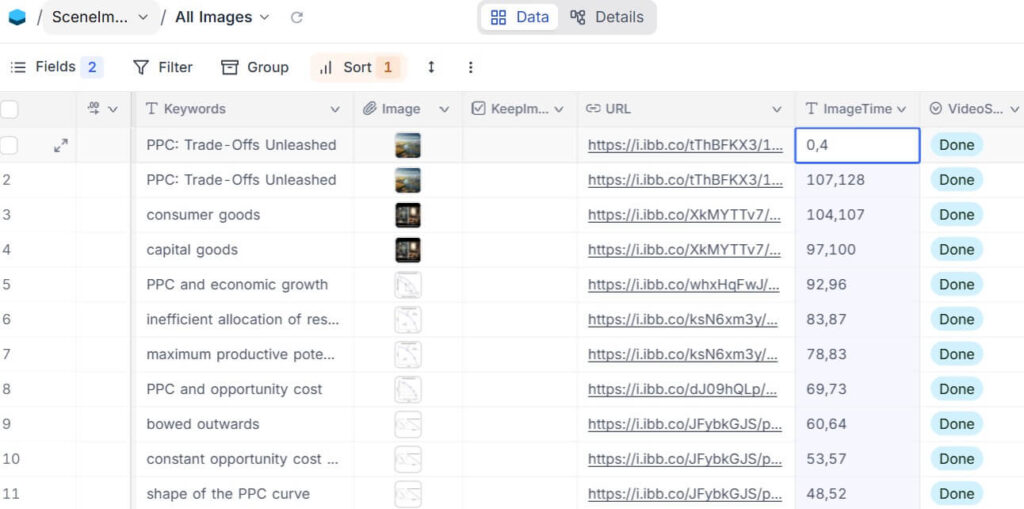Image resolution: width=1024 pixels, height=509 pixels.
Task: Expand the Keywords column header menu
Action: tap(335, 109)
